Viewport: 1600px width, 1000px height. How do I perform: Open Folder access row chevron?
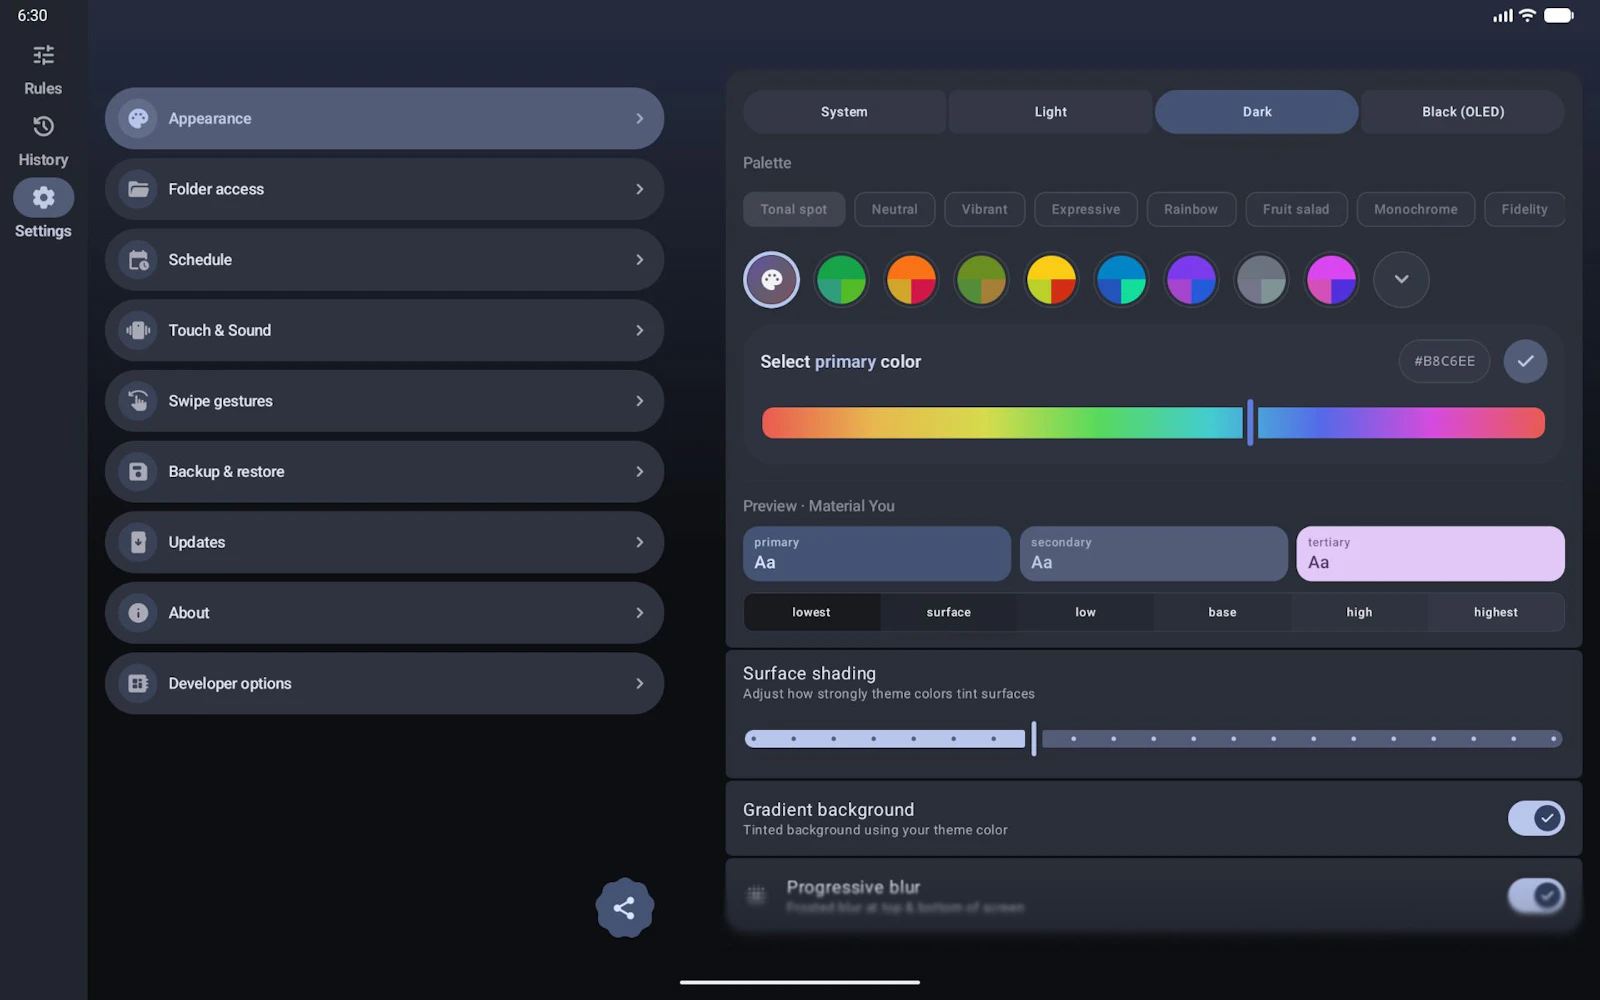click(640, 189)
